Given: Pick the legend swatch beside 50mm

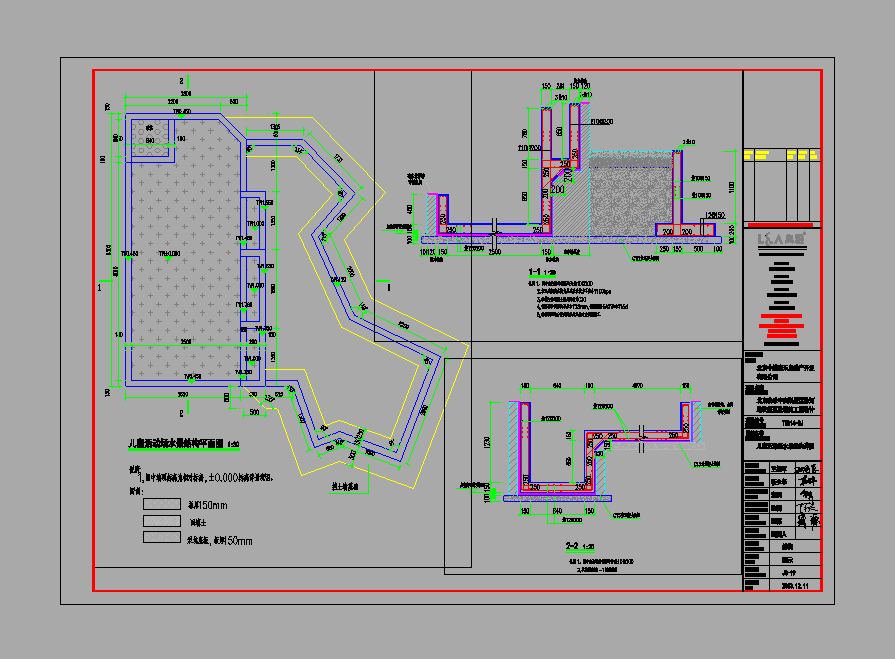Looking at the screenshot, I should 162,537.
